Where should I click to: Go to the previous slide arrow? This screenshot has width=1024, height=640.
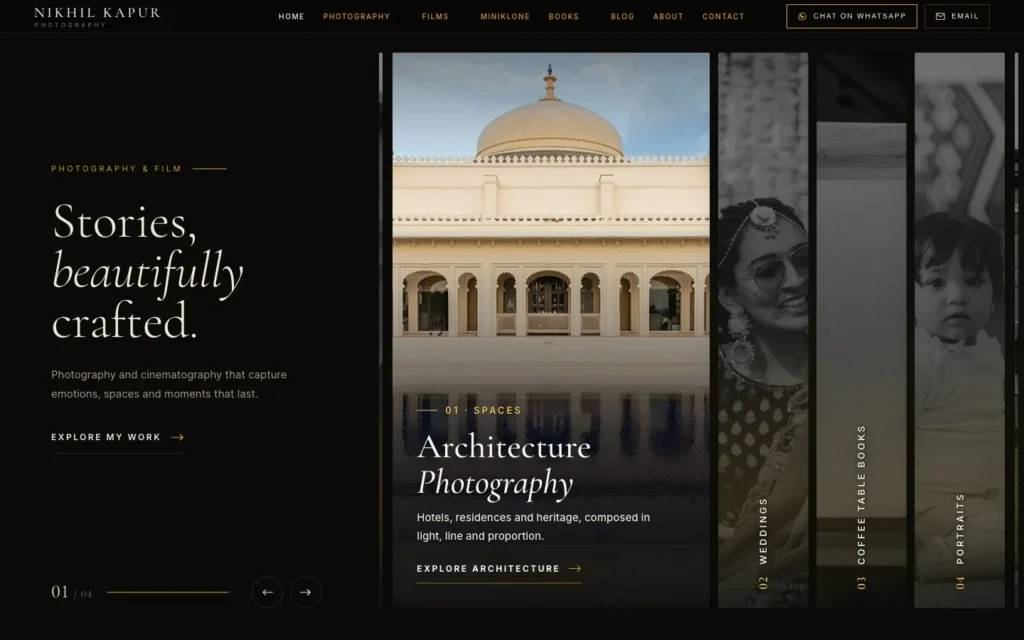point(267,592)
